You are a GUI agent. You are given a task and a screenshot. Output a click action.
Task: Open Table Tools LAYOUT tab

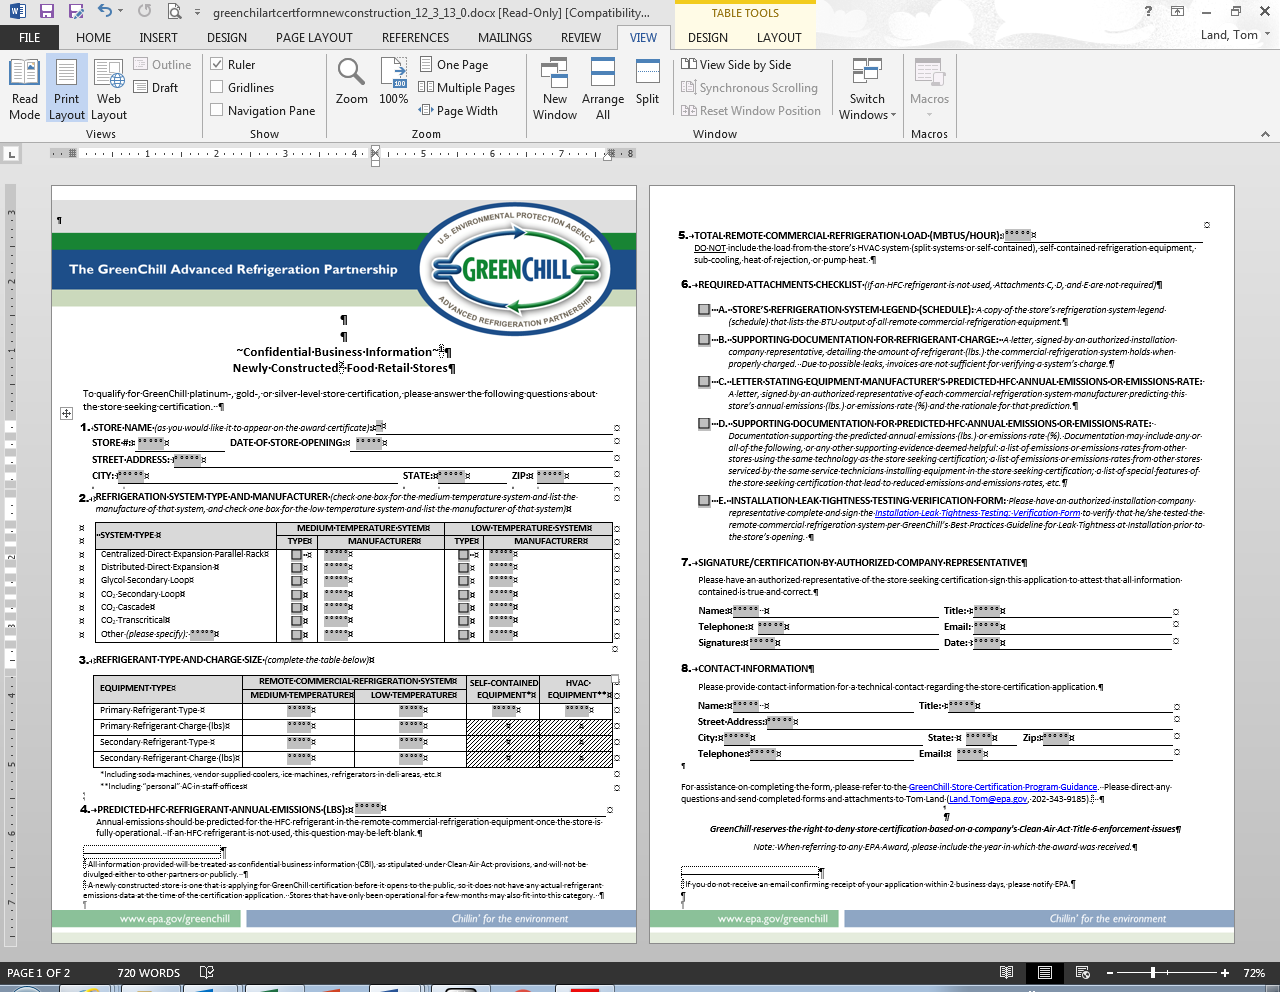pos(779,38)
